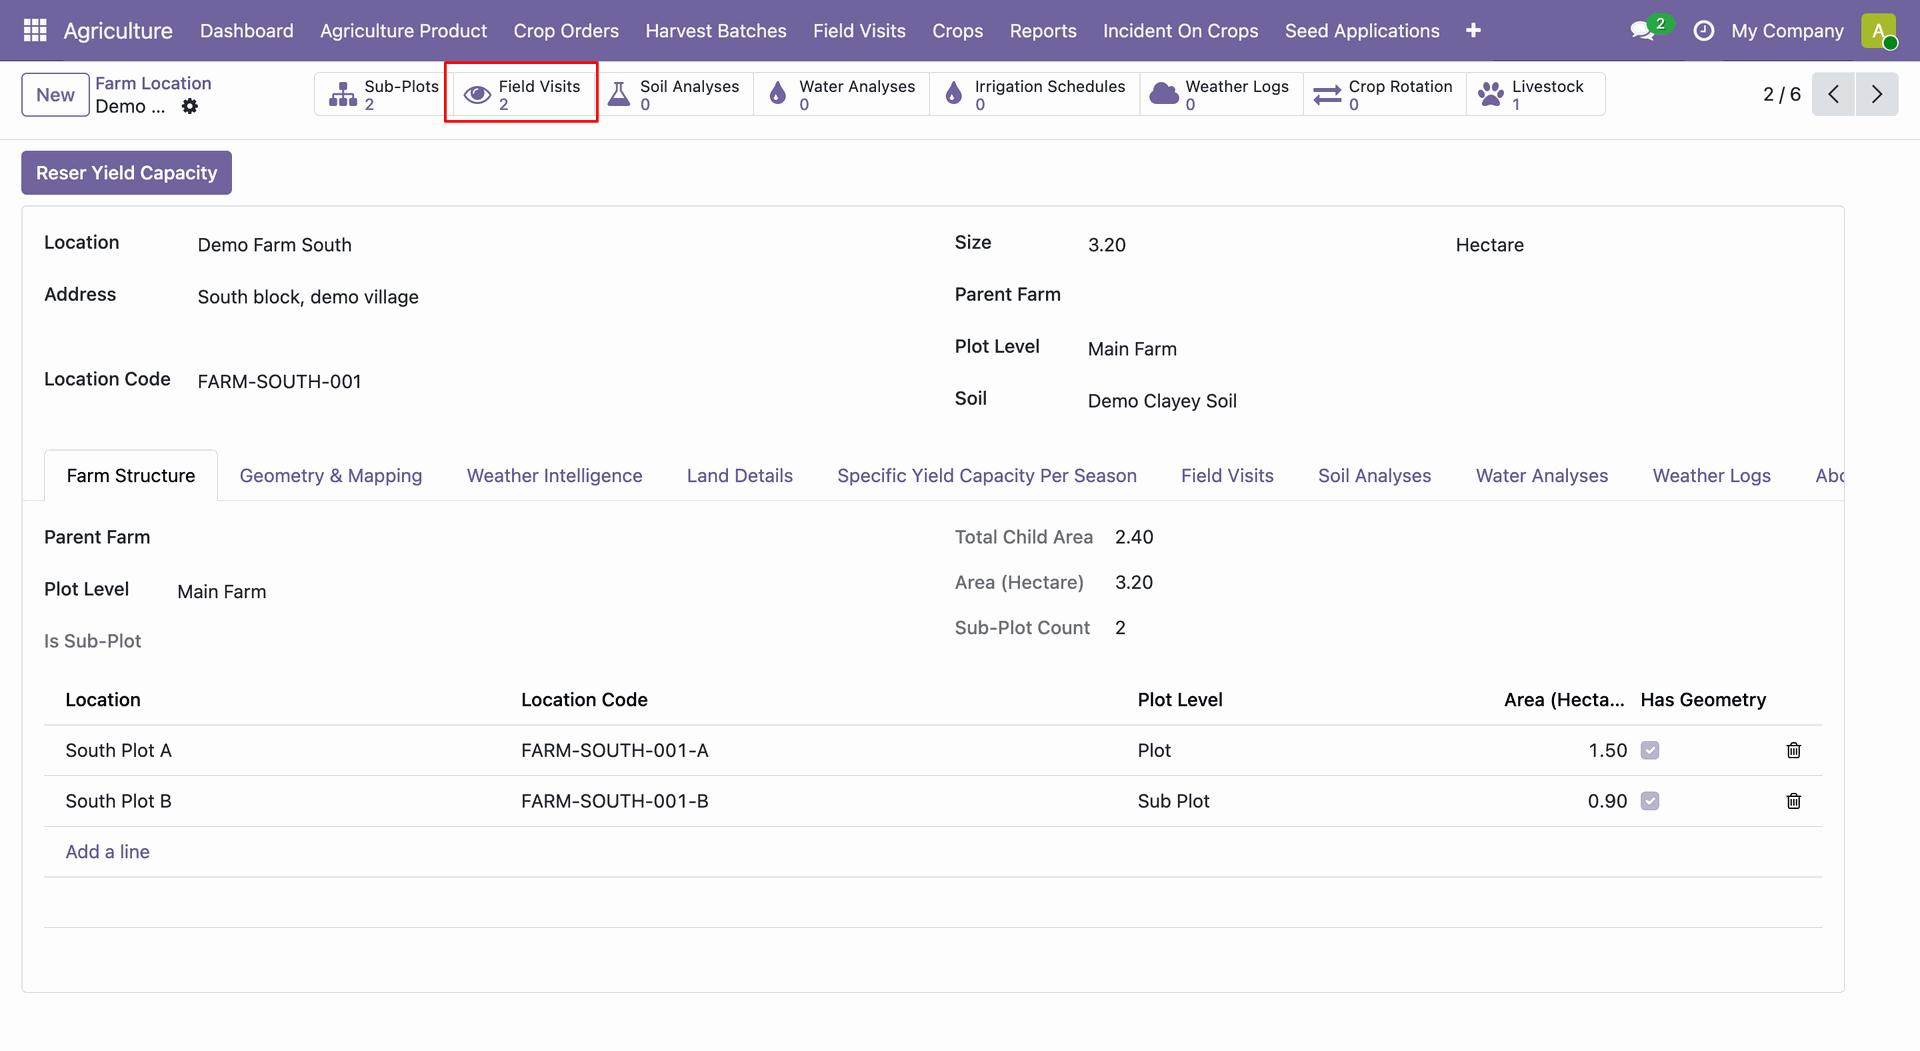The height and width of the screenshot is (1051, 1920).
Task: Open the activities clock icon
Action: click(1703, 31)
